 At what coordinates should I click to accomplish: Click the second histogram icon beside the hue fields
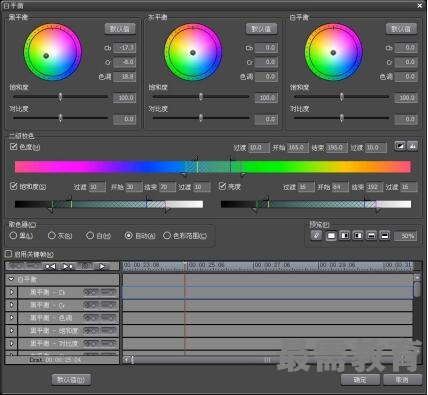click(x=412, y=146)
